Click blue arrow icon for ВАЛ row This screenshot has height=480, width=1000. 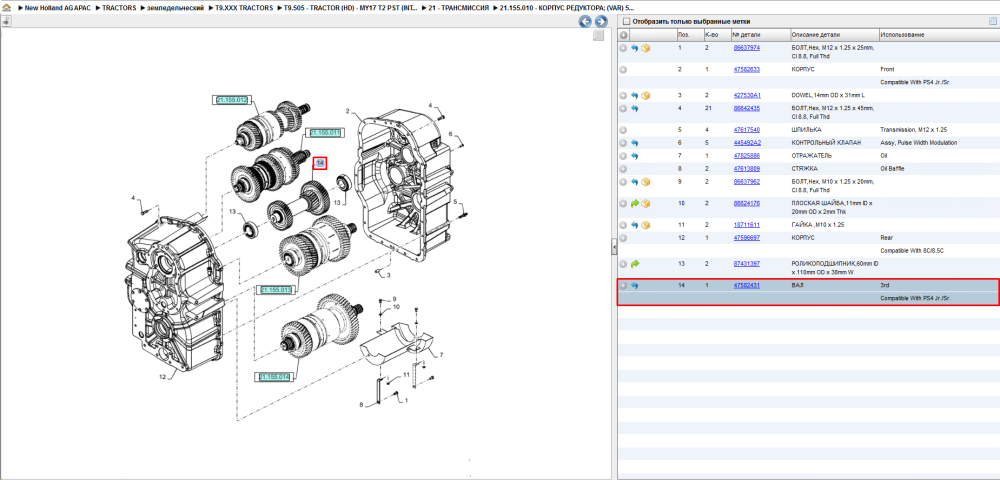click(x=635, y=286)
